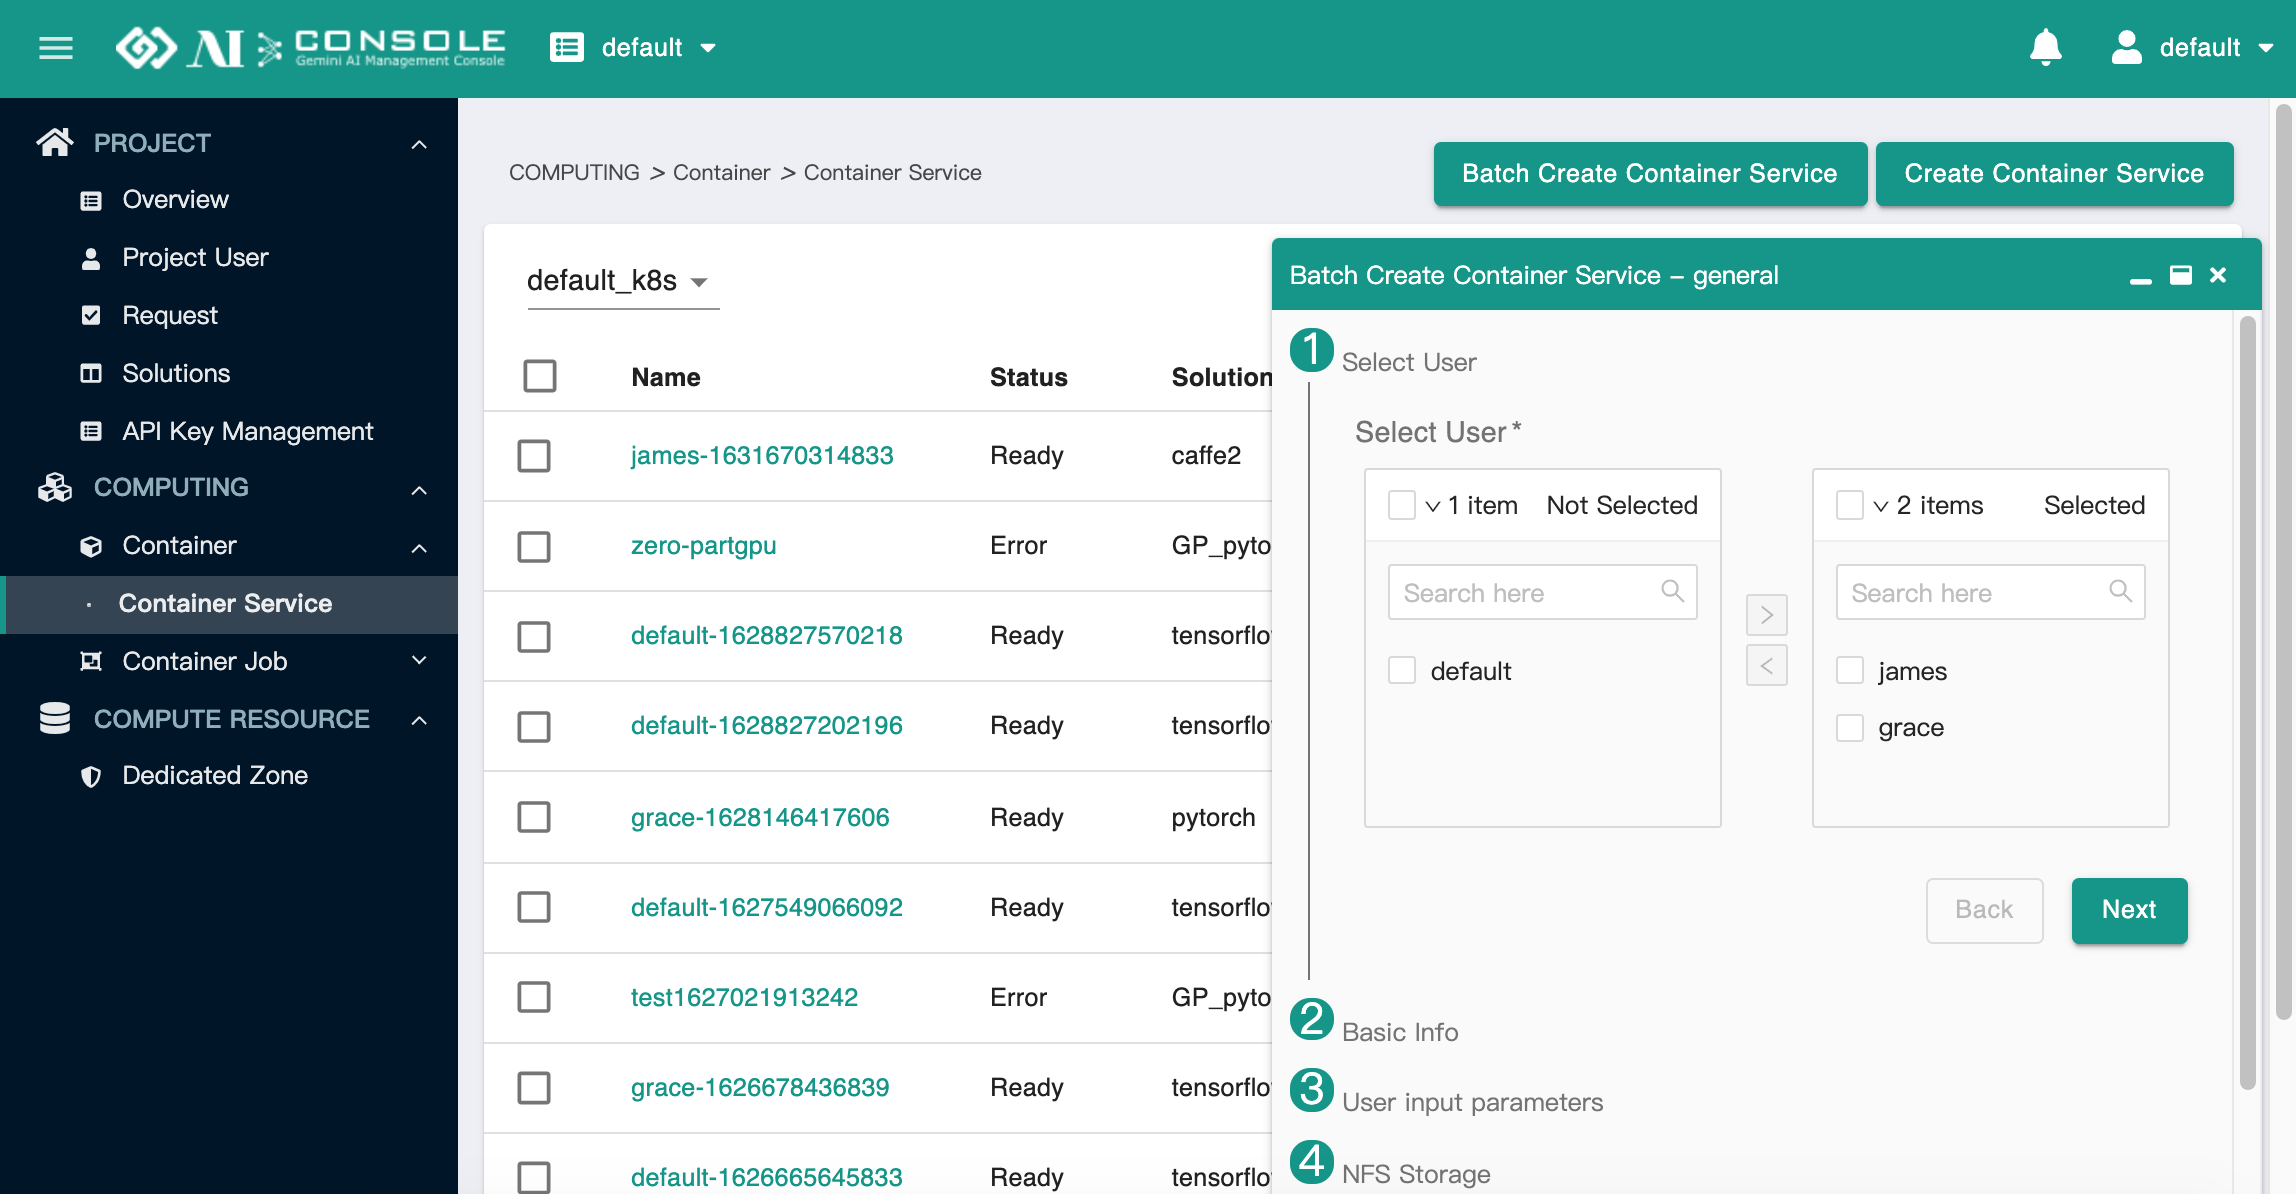Open Dedicated Zone page

click(215, 776)
